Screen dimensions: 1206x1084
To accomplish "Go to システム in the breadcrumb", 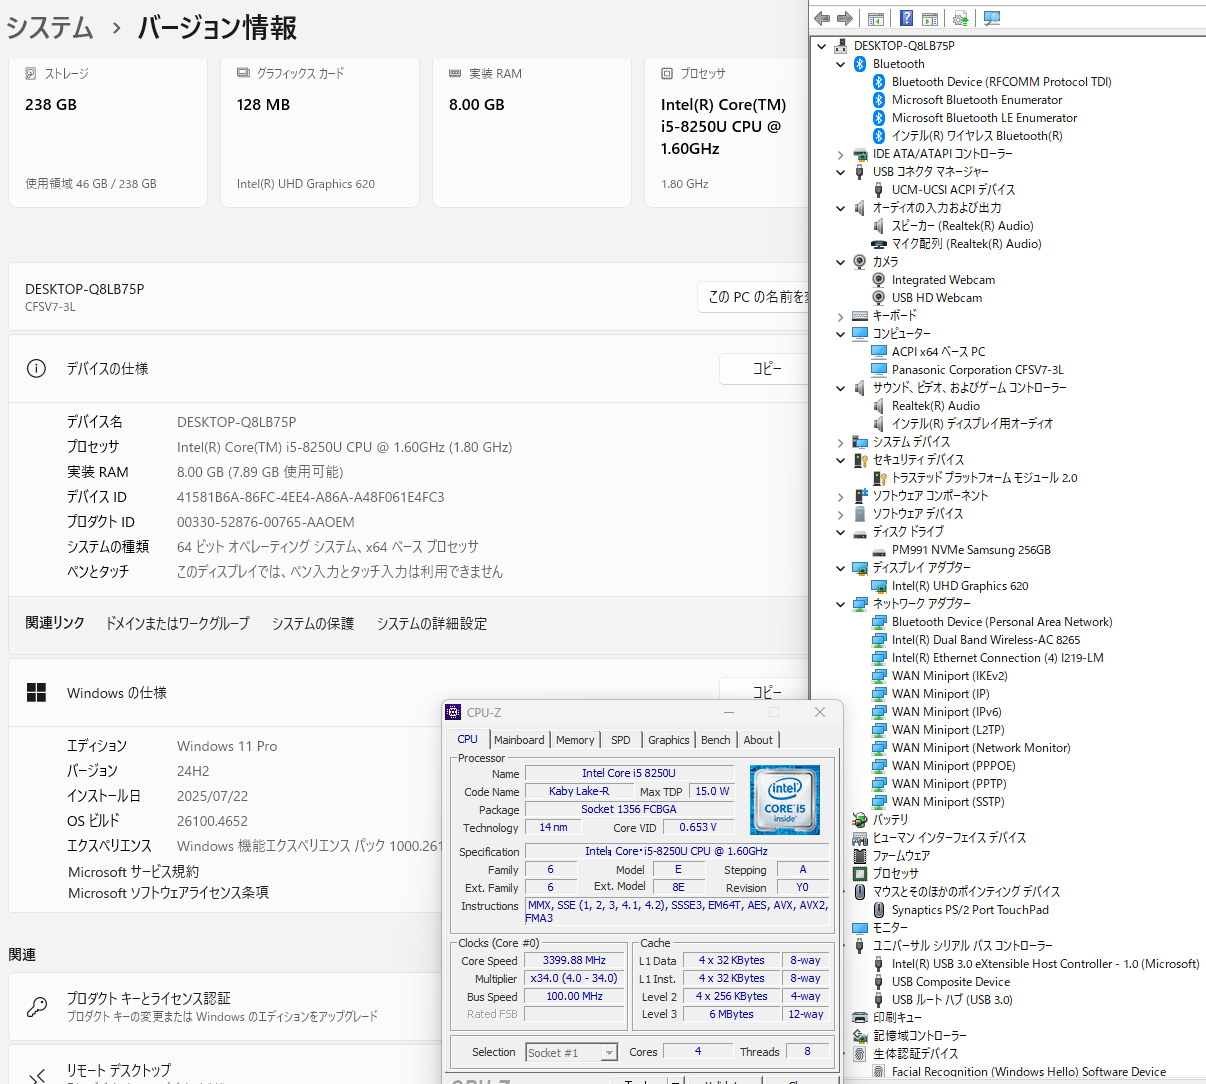I will pyautogui.click(x=49, y=27).
